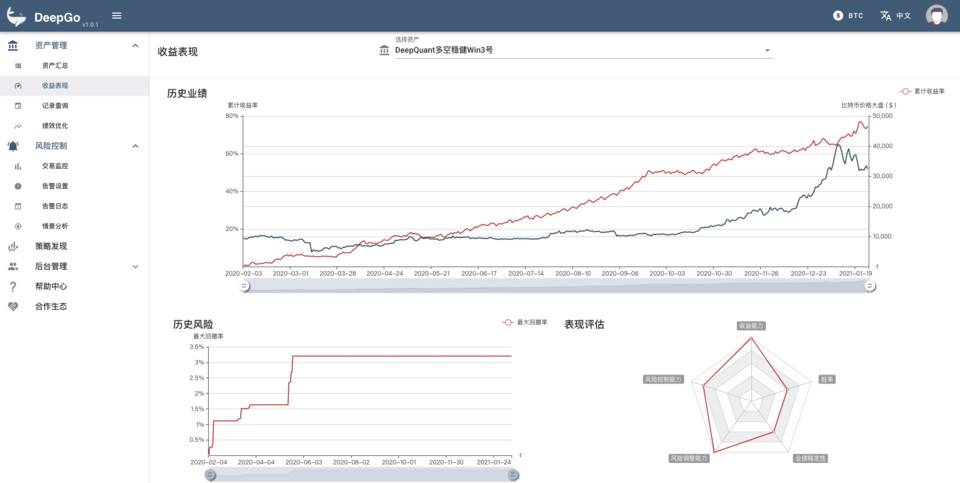Click the 绩效优化 trend icon

(x=18, y=126)
